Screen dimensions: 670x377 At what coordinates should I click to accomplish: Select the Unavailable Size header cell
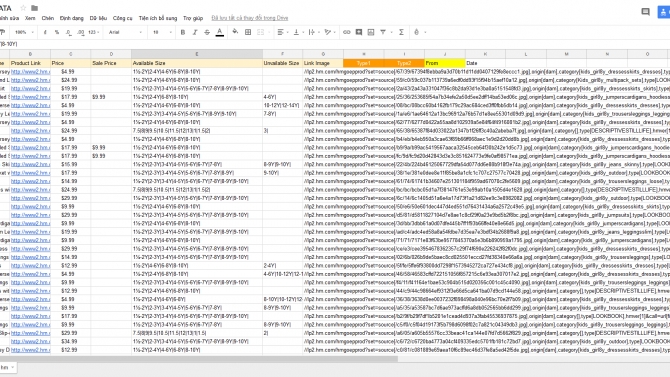pyautogui.click(x=282, y=63)
